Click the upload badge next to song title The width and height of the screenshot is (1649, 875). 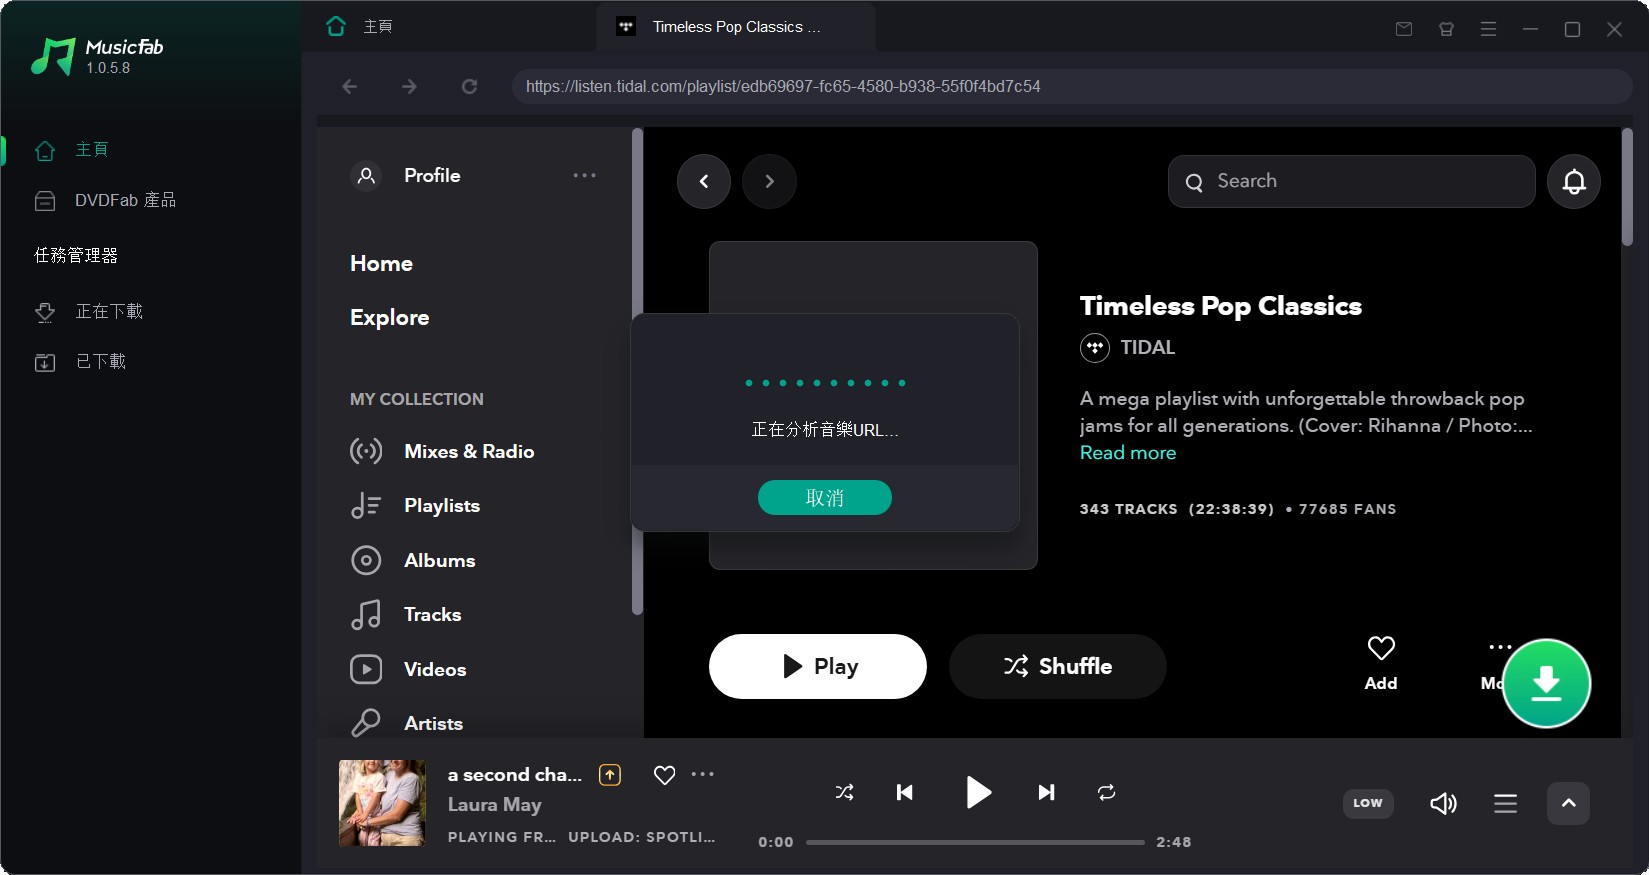pos(610,775)
